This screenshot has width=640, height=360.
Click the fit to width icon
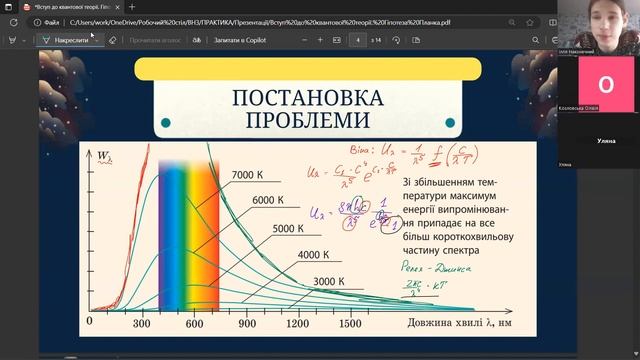(x=336, y=40)
